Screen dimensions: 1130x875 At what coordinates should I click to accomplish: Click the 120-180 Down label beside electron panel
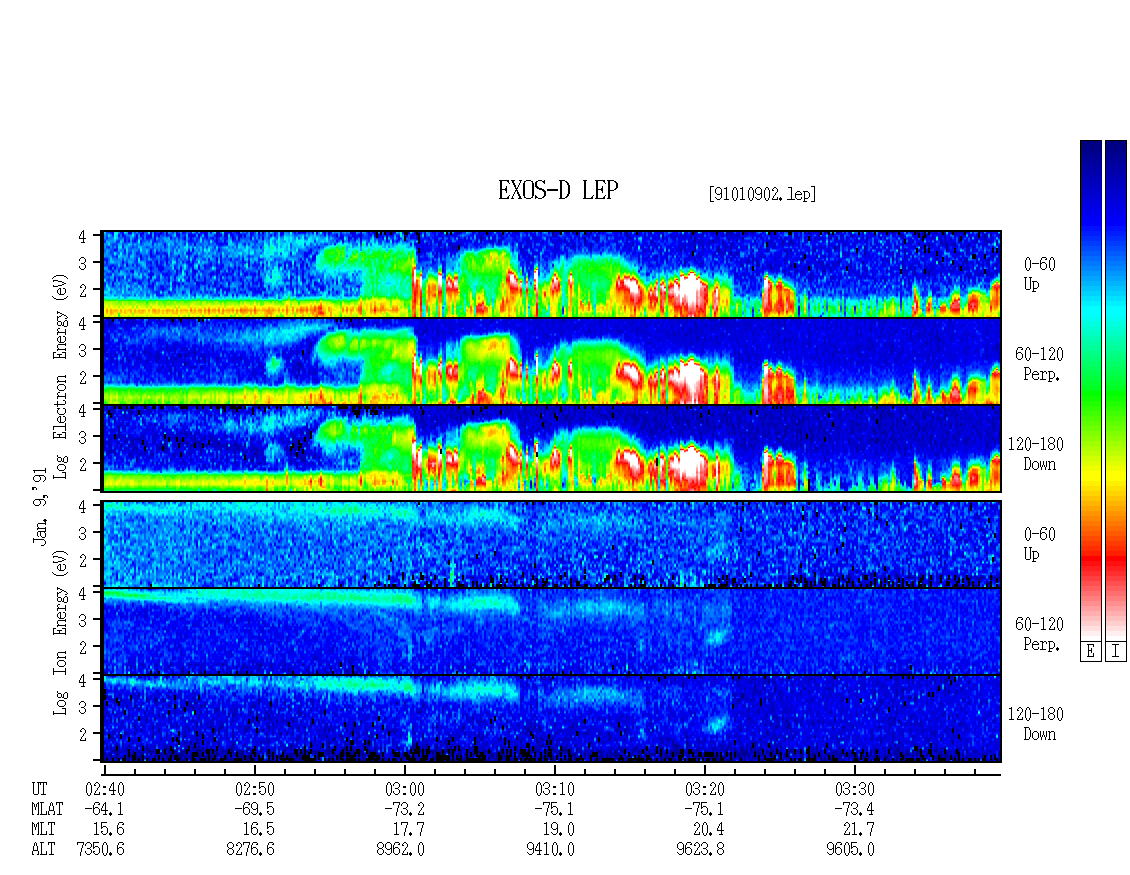[1036, 454]
